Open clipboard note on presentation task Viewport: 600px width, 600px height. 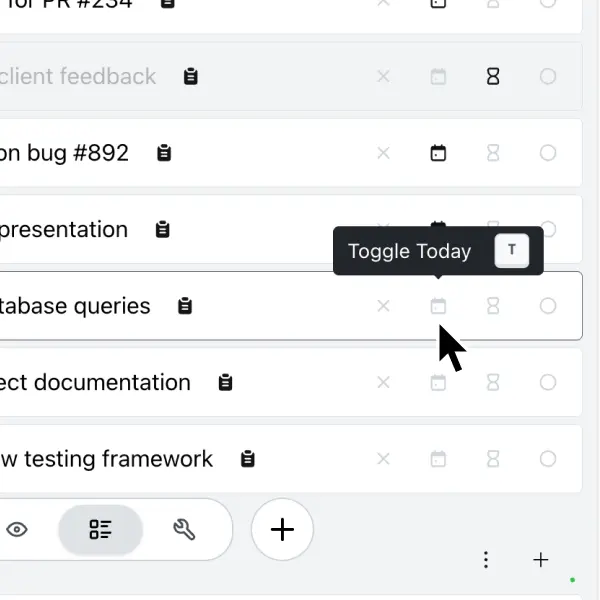pyautogui.click(x=162, y=230)
